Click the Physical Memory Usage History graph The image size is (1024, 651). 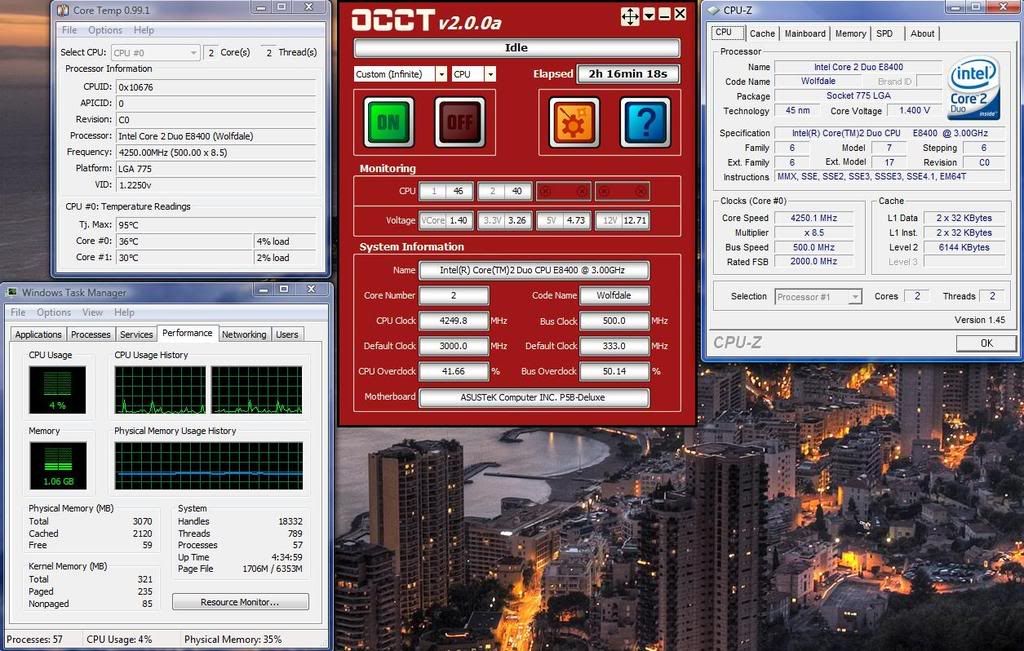pyautogui.click(x=209, y=466)
